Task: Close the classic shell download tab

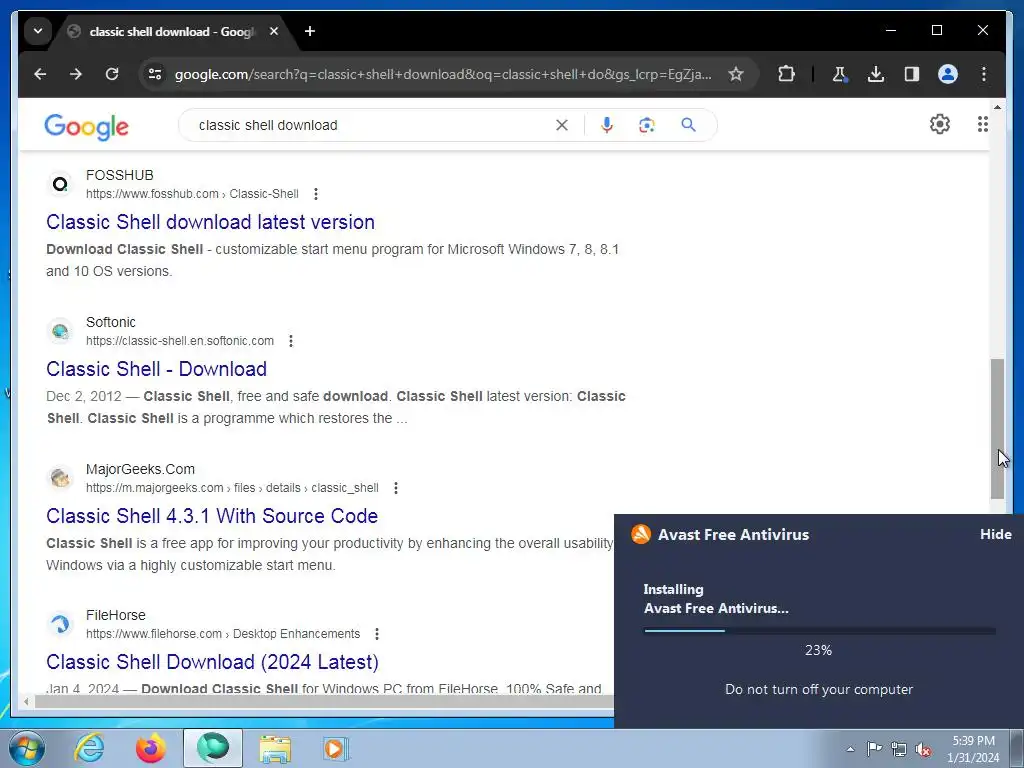Action: pos(274,31)
